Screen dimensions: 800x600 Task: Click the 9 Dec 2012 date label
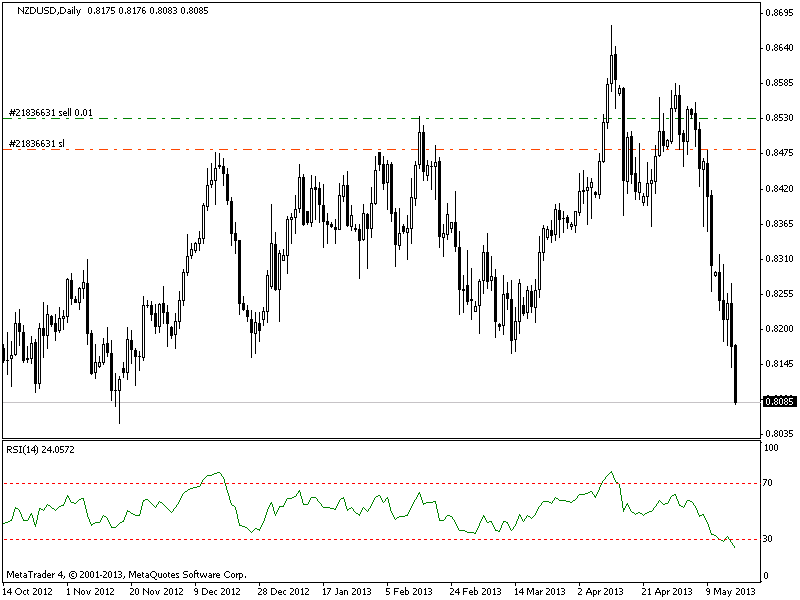click(x=217, y=591)
